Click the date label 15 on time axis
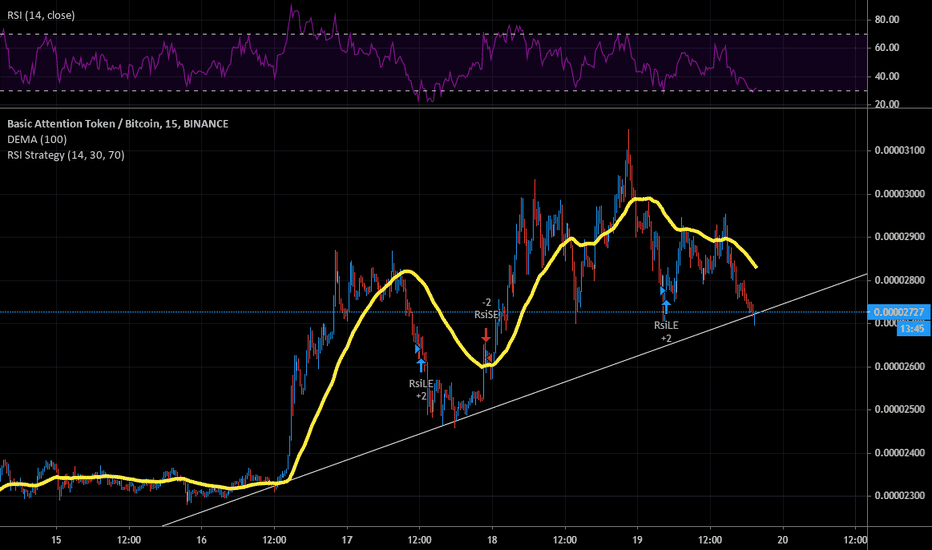 click(56, 540)
